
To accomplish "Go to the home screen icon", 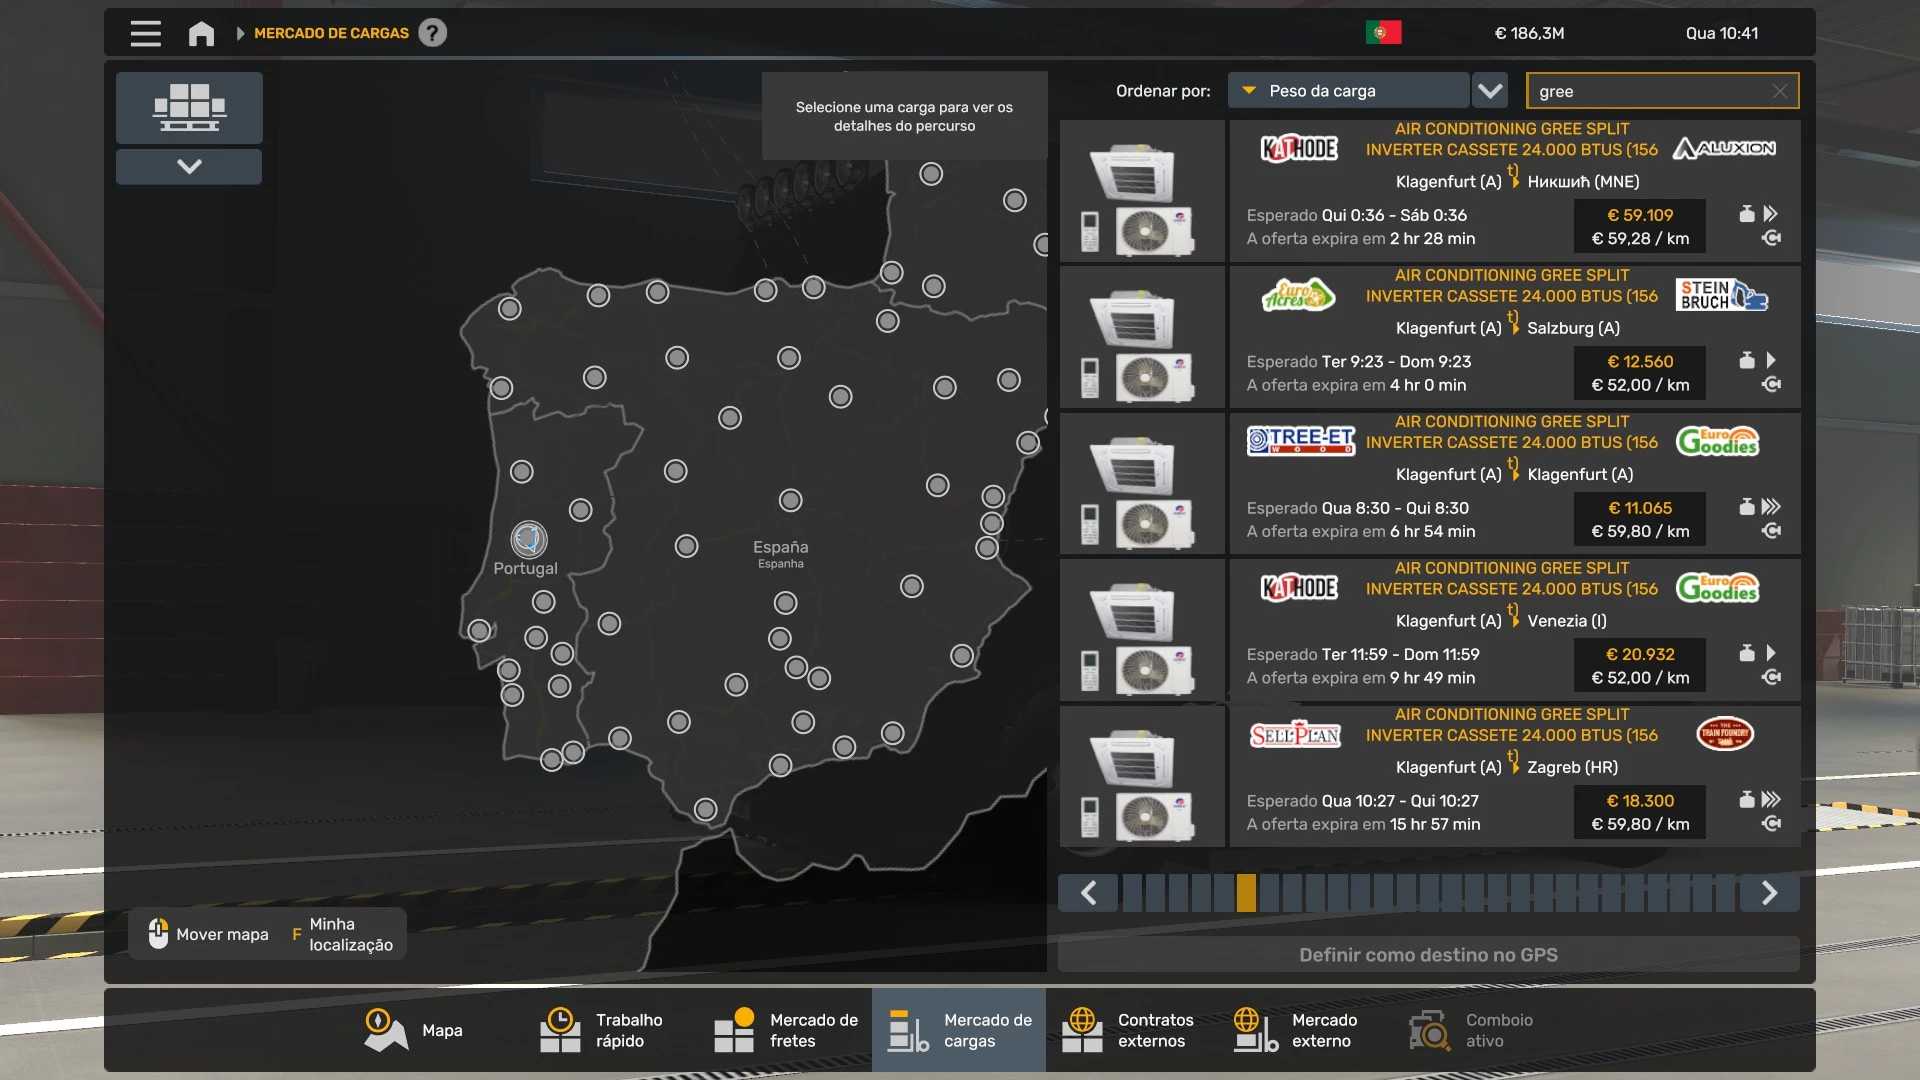I will tap(201, 33).
